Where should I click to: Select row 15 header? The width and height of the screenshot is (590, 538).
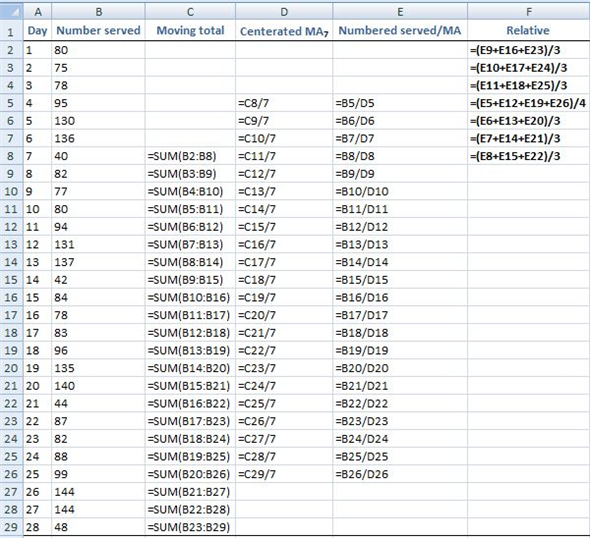tap(11, 280)
